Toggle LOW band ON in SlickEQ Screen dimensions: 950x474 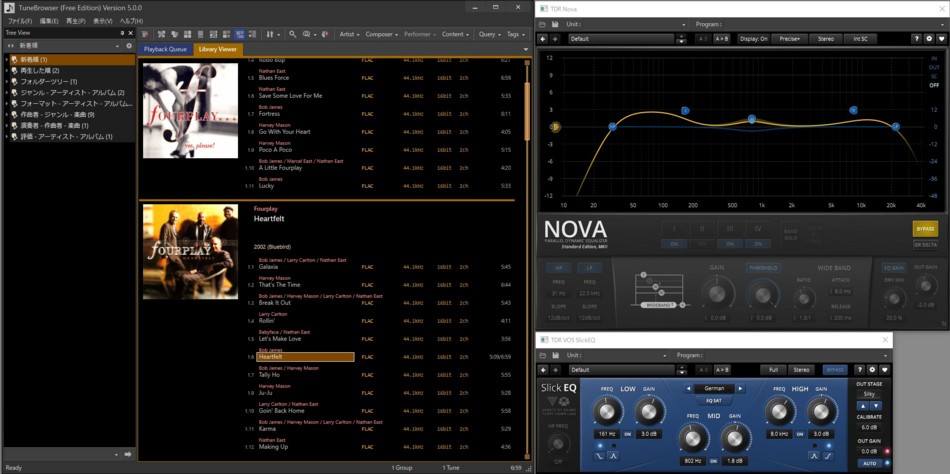(628, 434)
